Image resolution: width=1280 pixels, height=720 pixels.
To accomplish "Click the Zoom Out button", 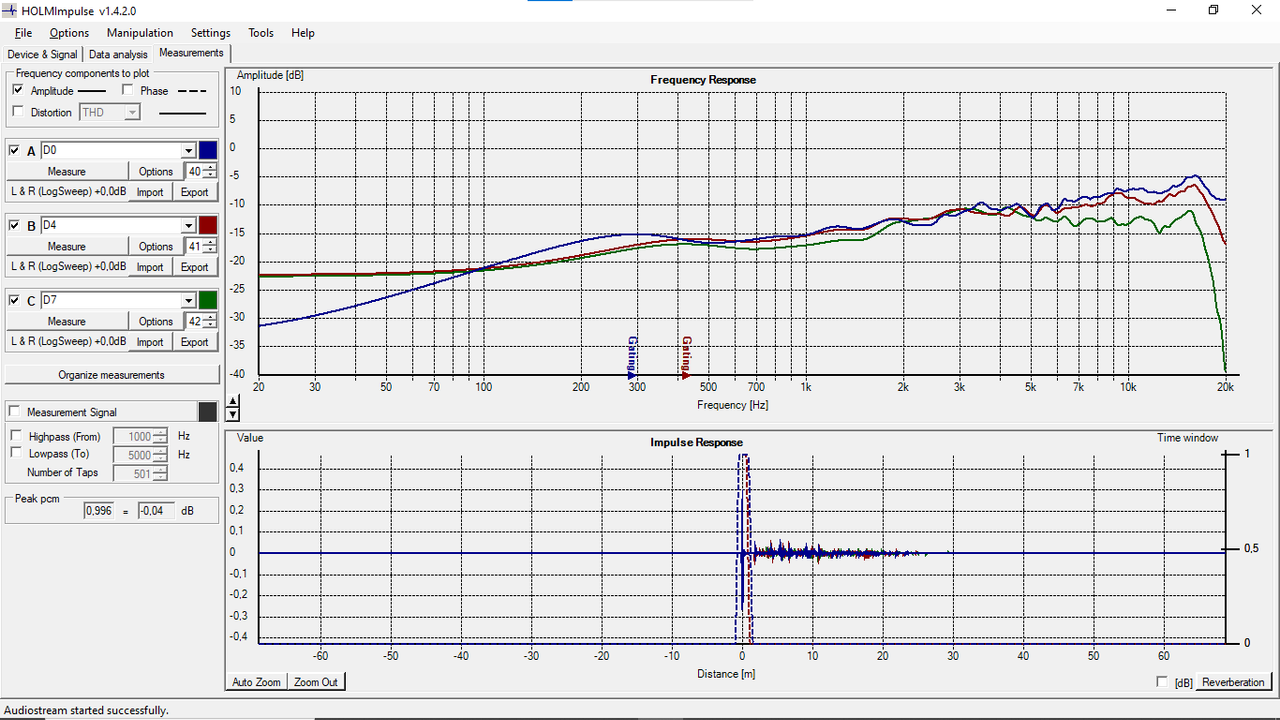I will [316, 682].
